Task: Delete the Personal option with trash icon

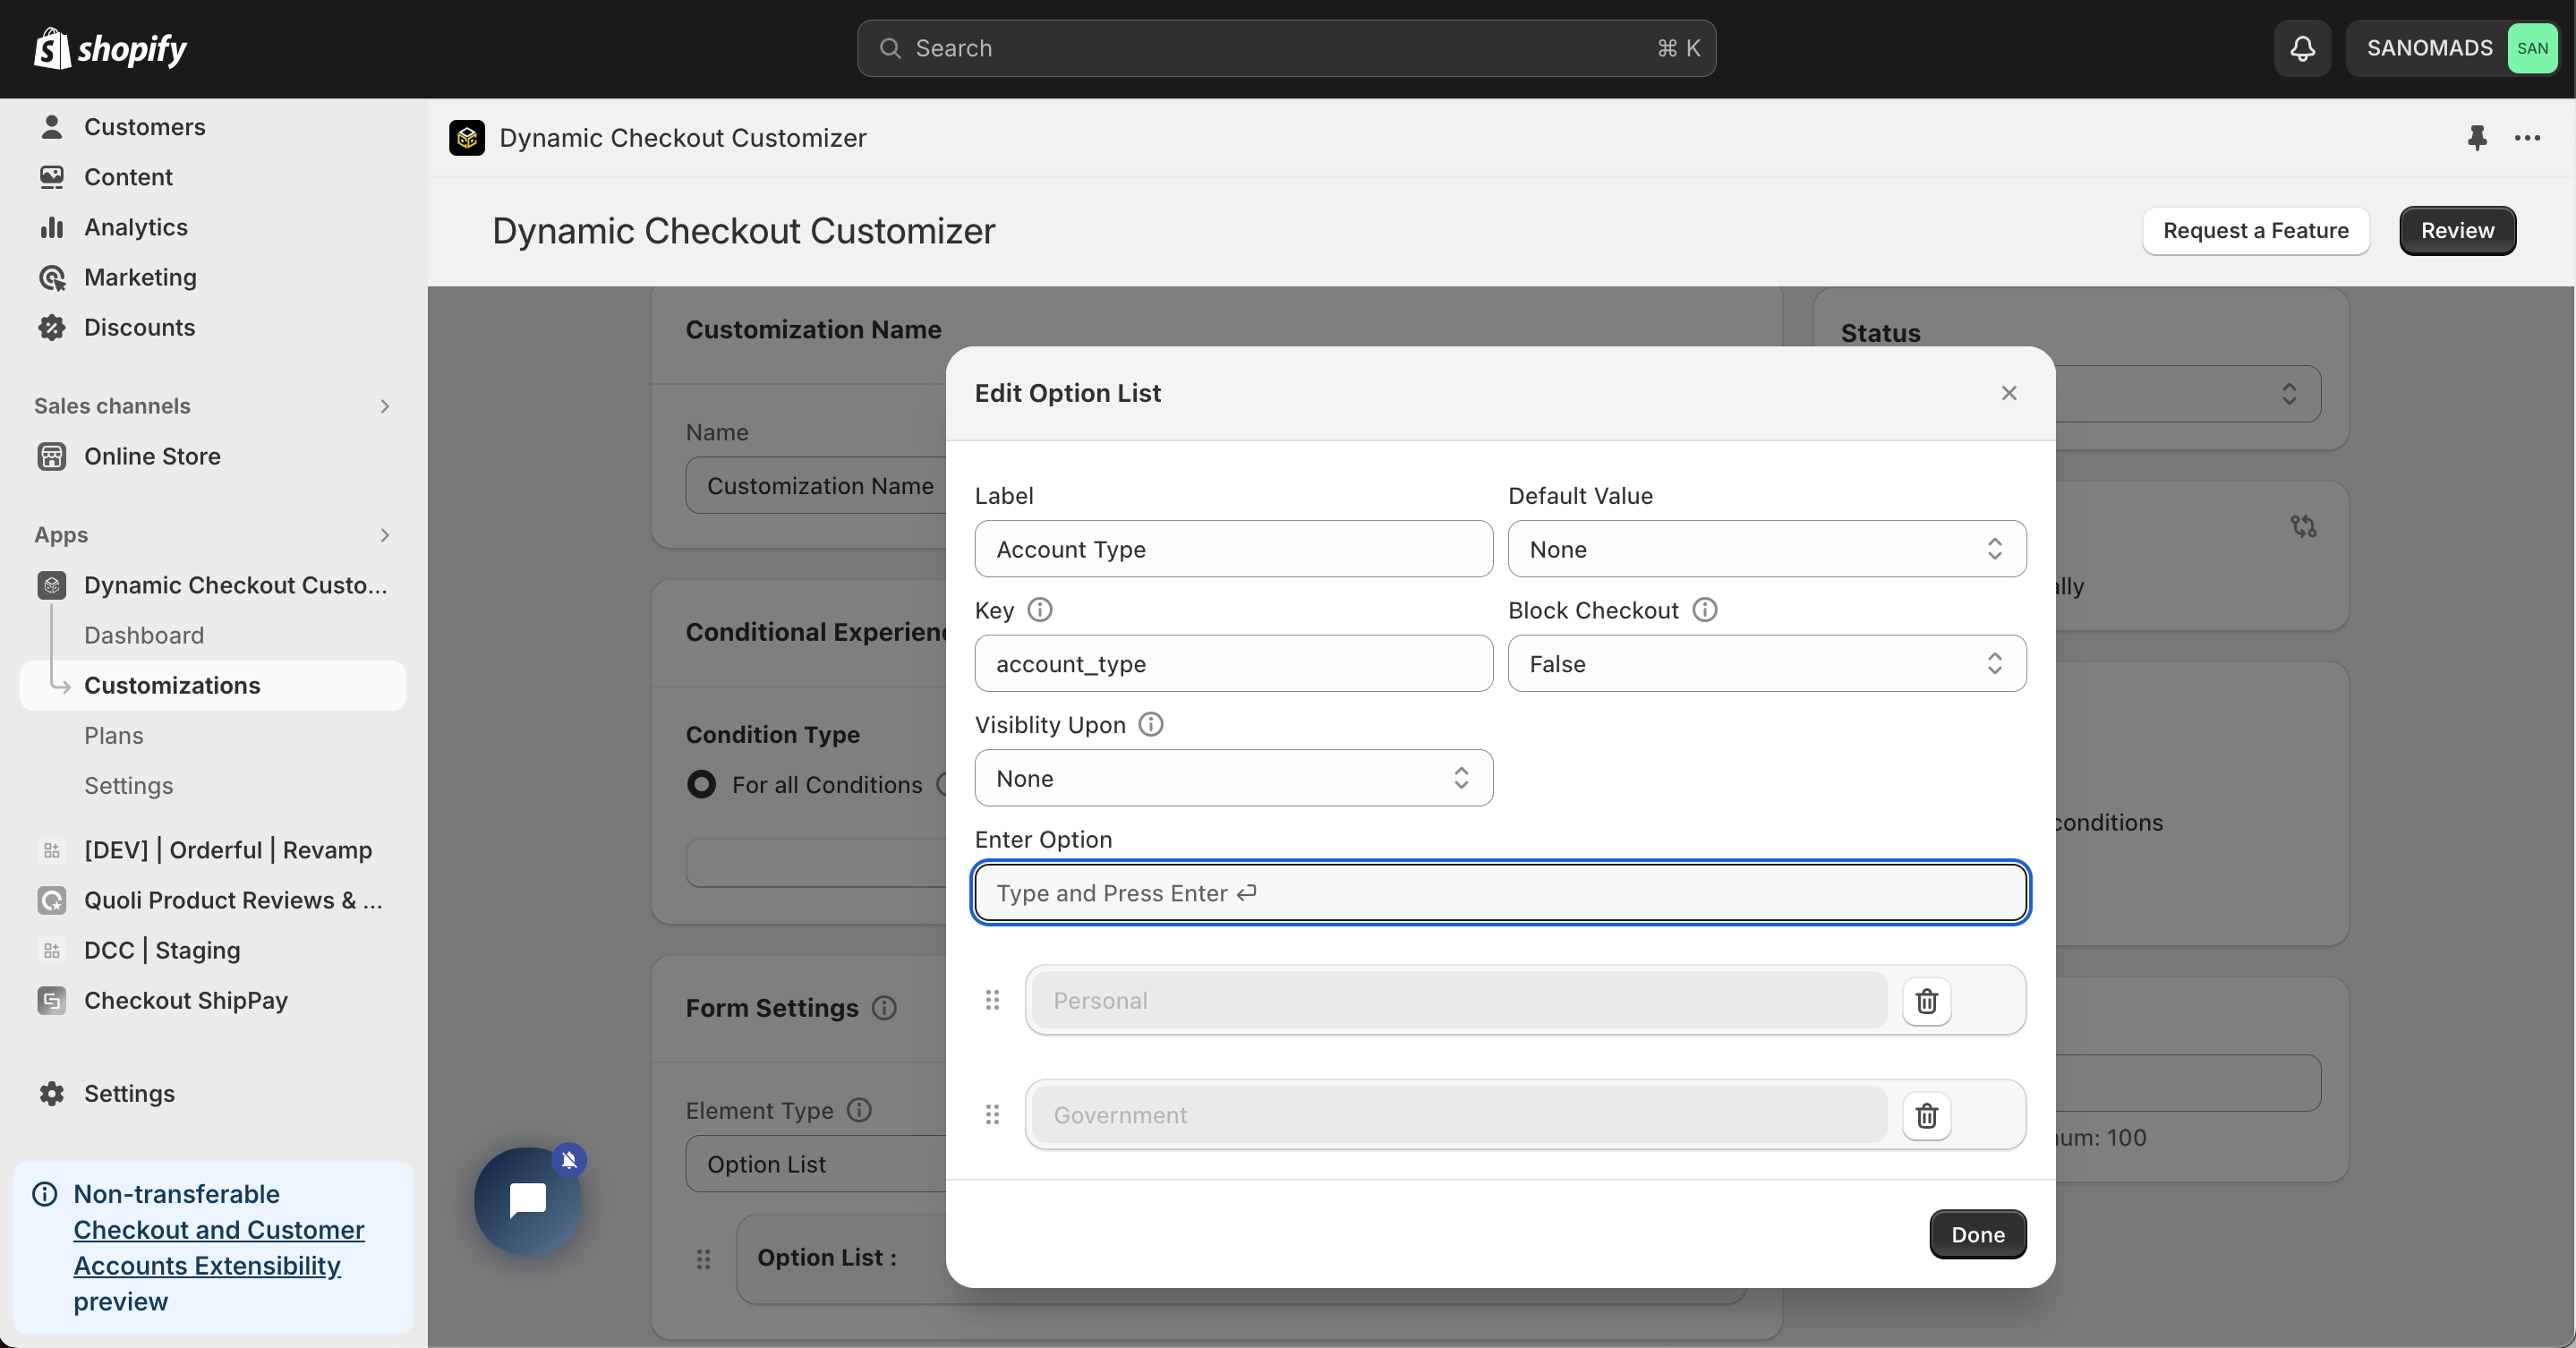Action: pyautogui.click(x=1926, y=1000)
